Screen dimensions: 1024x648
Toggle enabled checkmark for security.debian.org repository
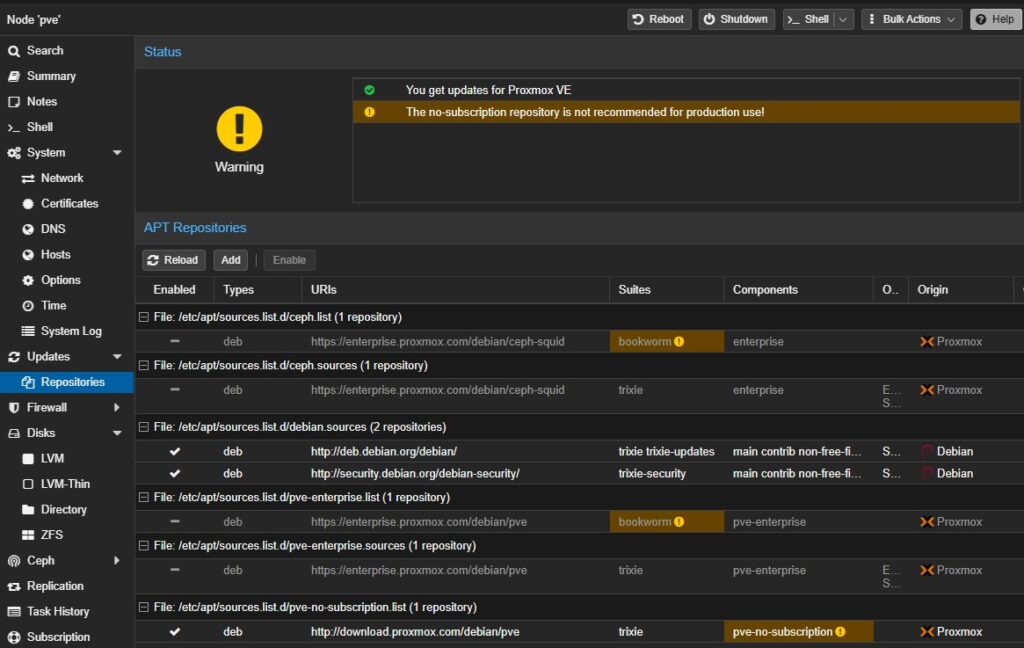(175, 473)
